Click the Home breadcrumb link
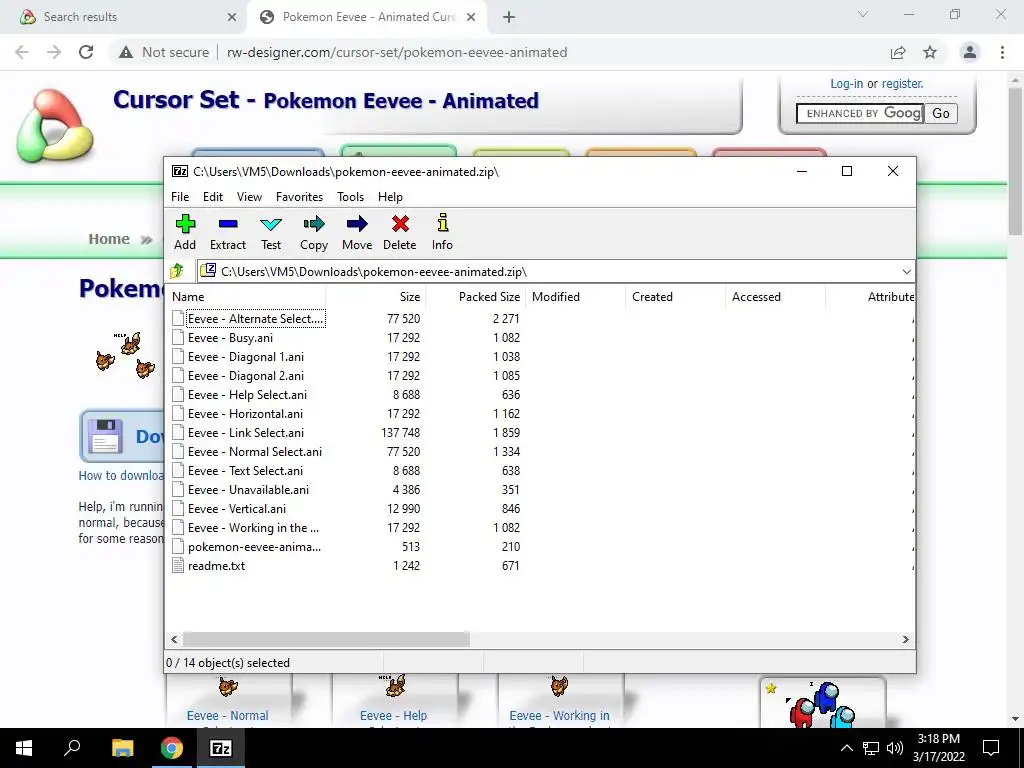This screenshot has width=1024, height=768. pyautogui.click(x=109, y=239)
